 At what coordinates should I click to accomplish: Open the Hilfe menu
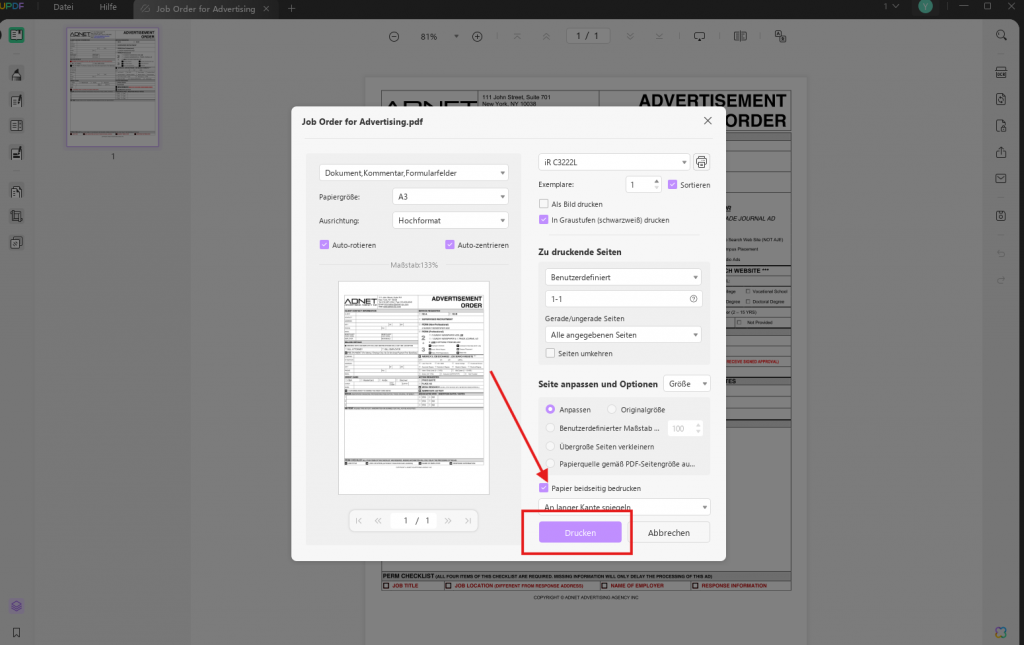point(107,7)
